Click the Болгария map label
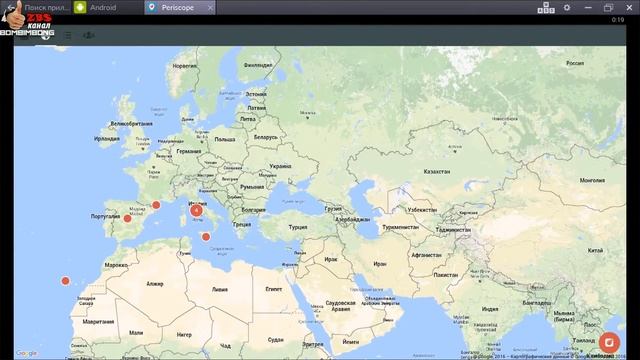The width and height of the screenshot is (640, 360). tap(253, 210)
